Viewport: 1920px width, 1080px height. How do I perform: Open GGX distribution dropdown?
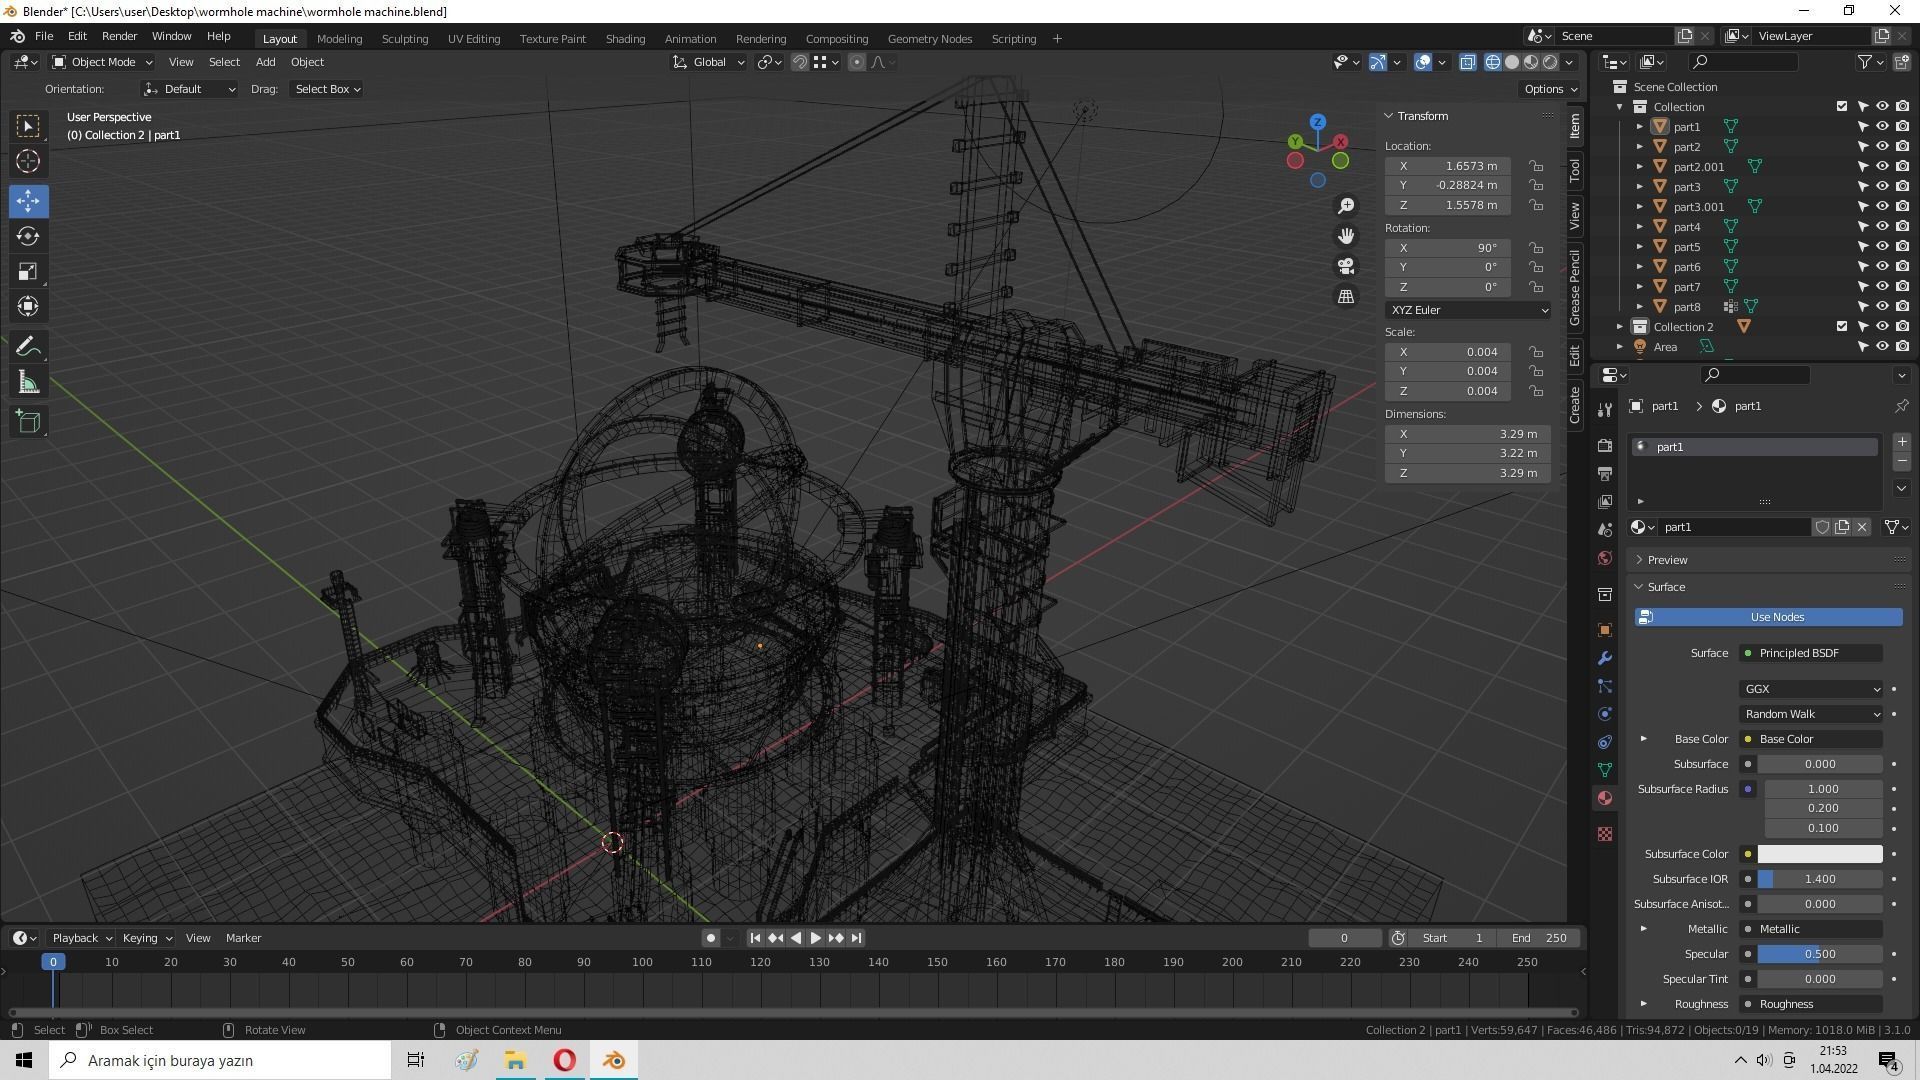(x=1811, y=689)
